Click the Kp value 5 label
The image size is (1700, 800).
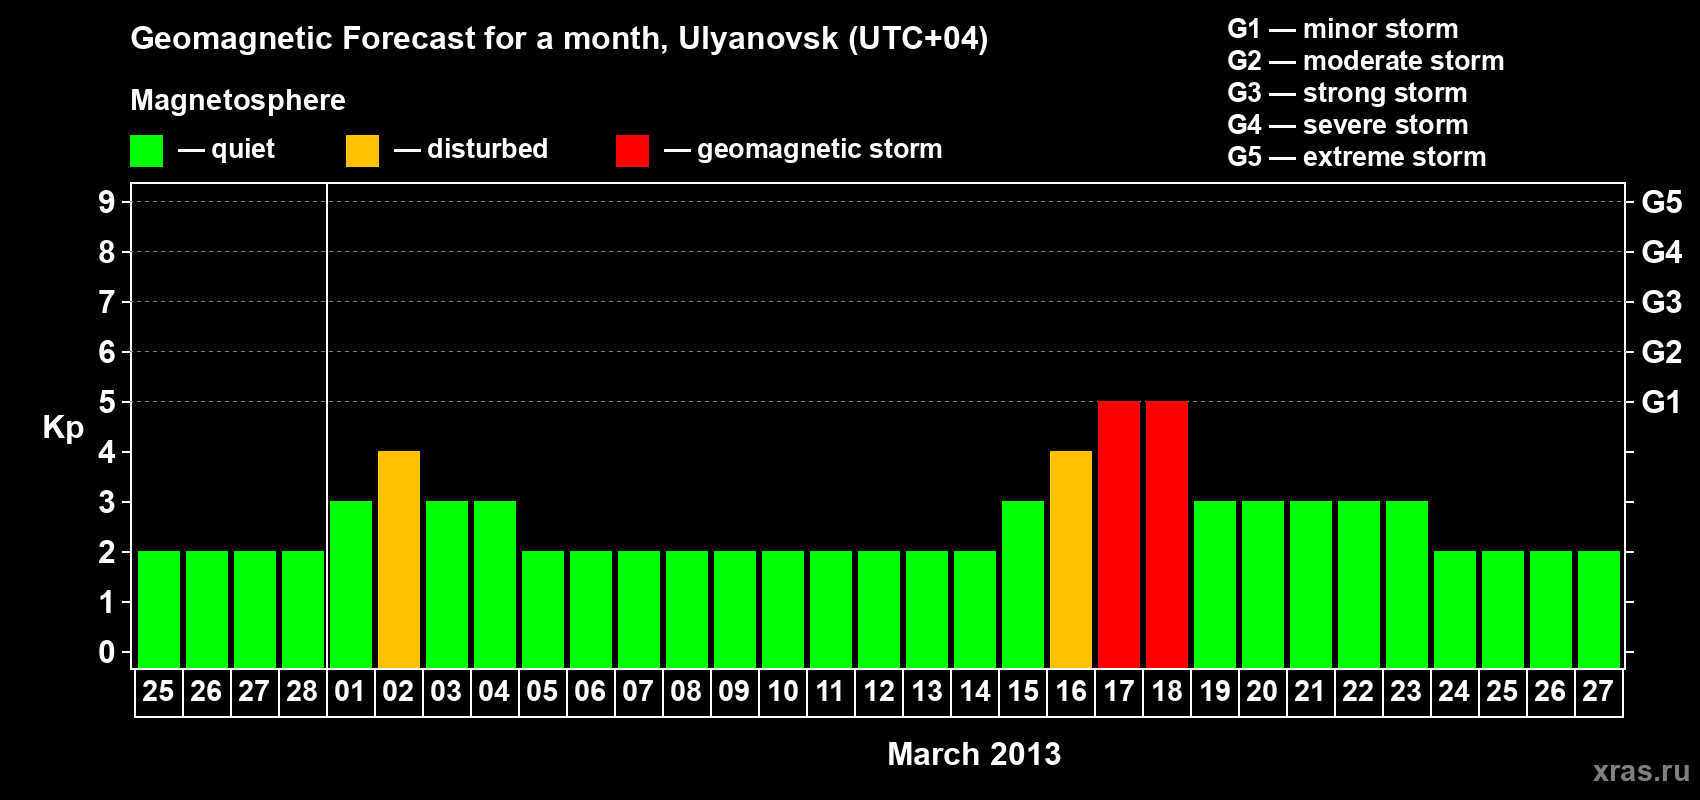(x=107, y=402)
